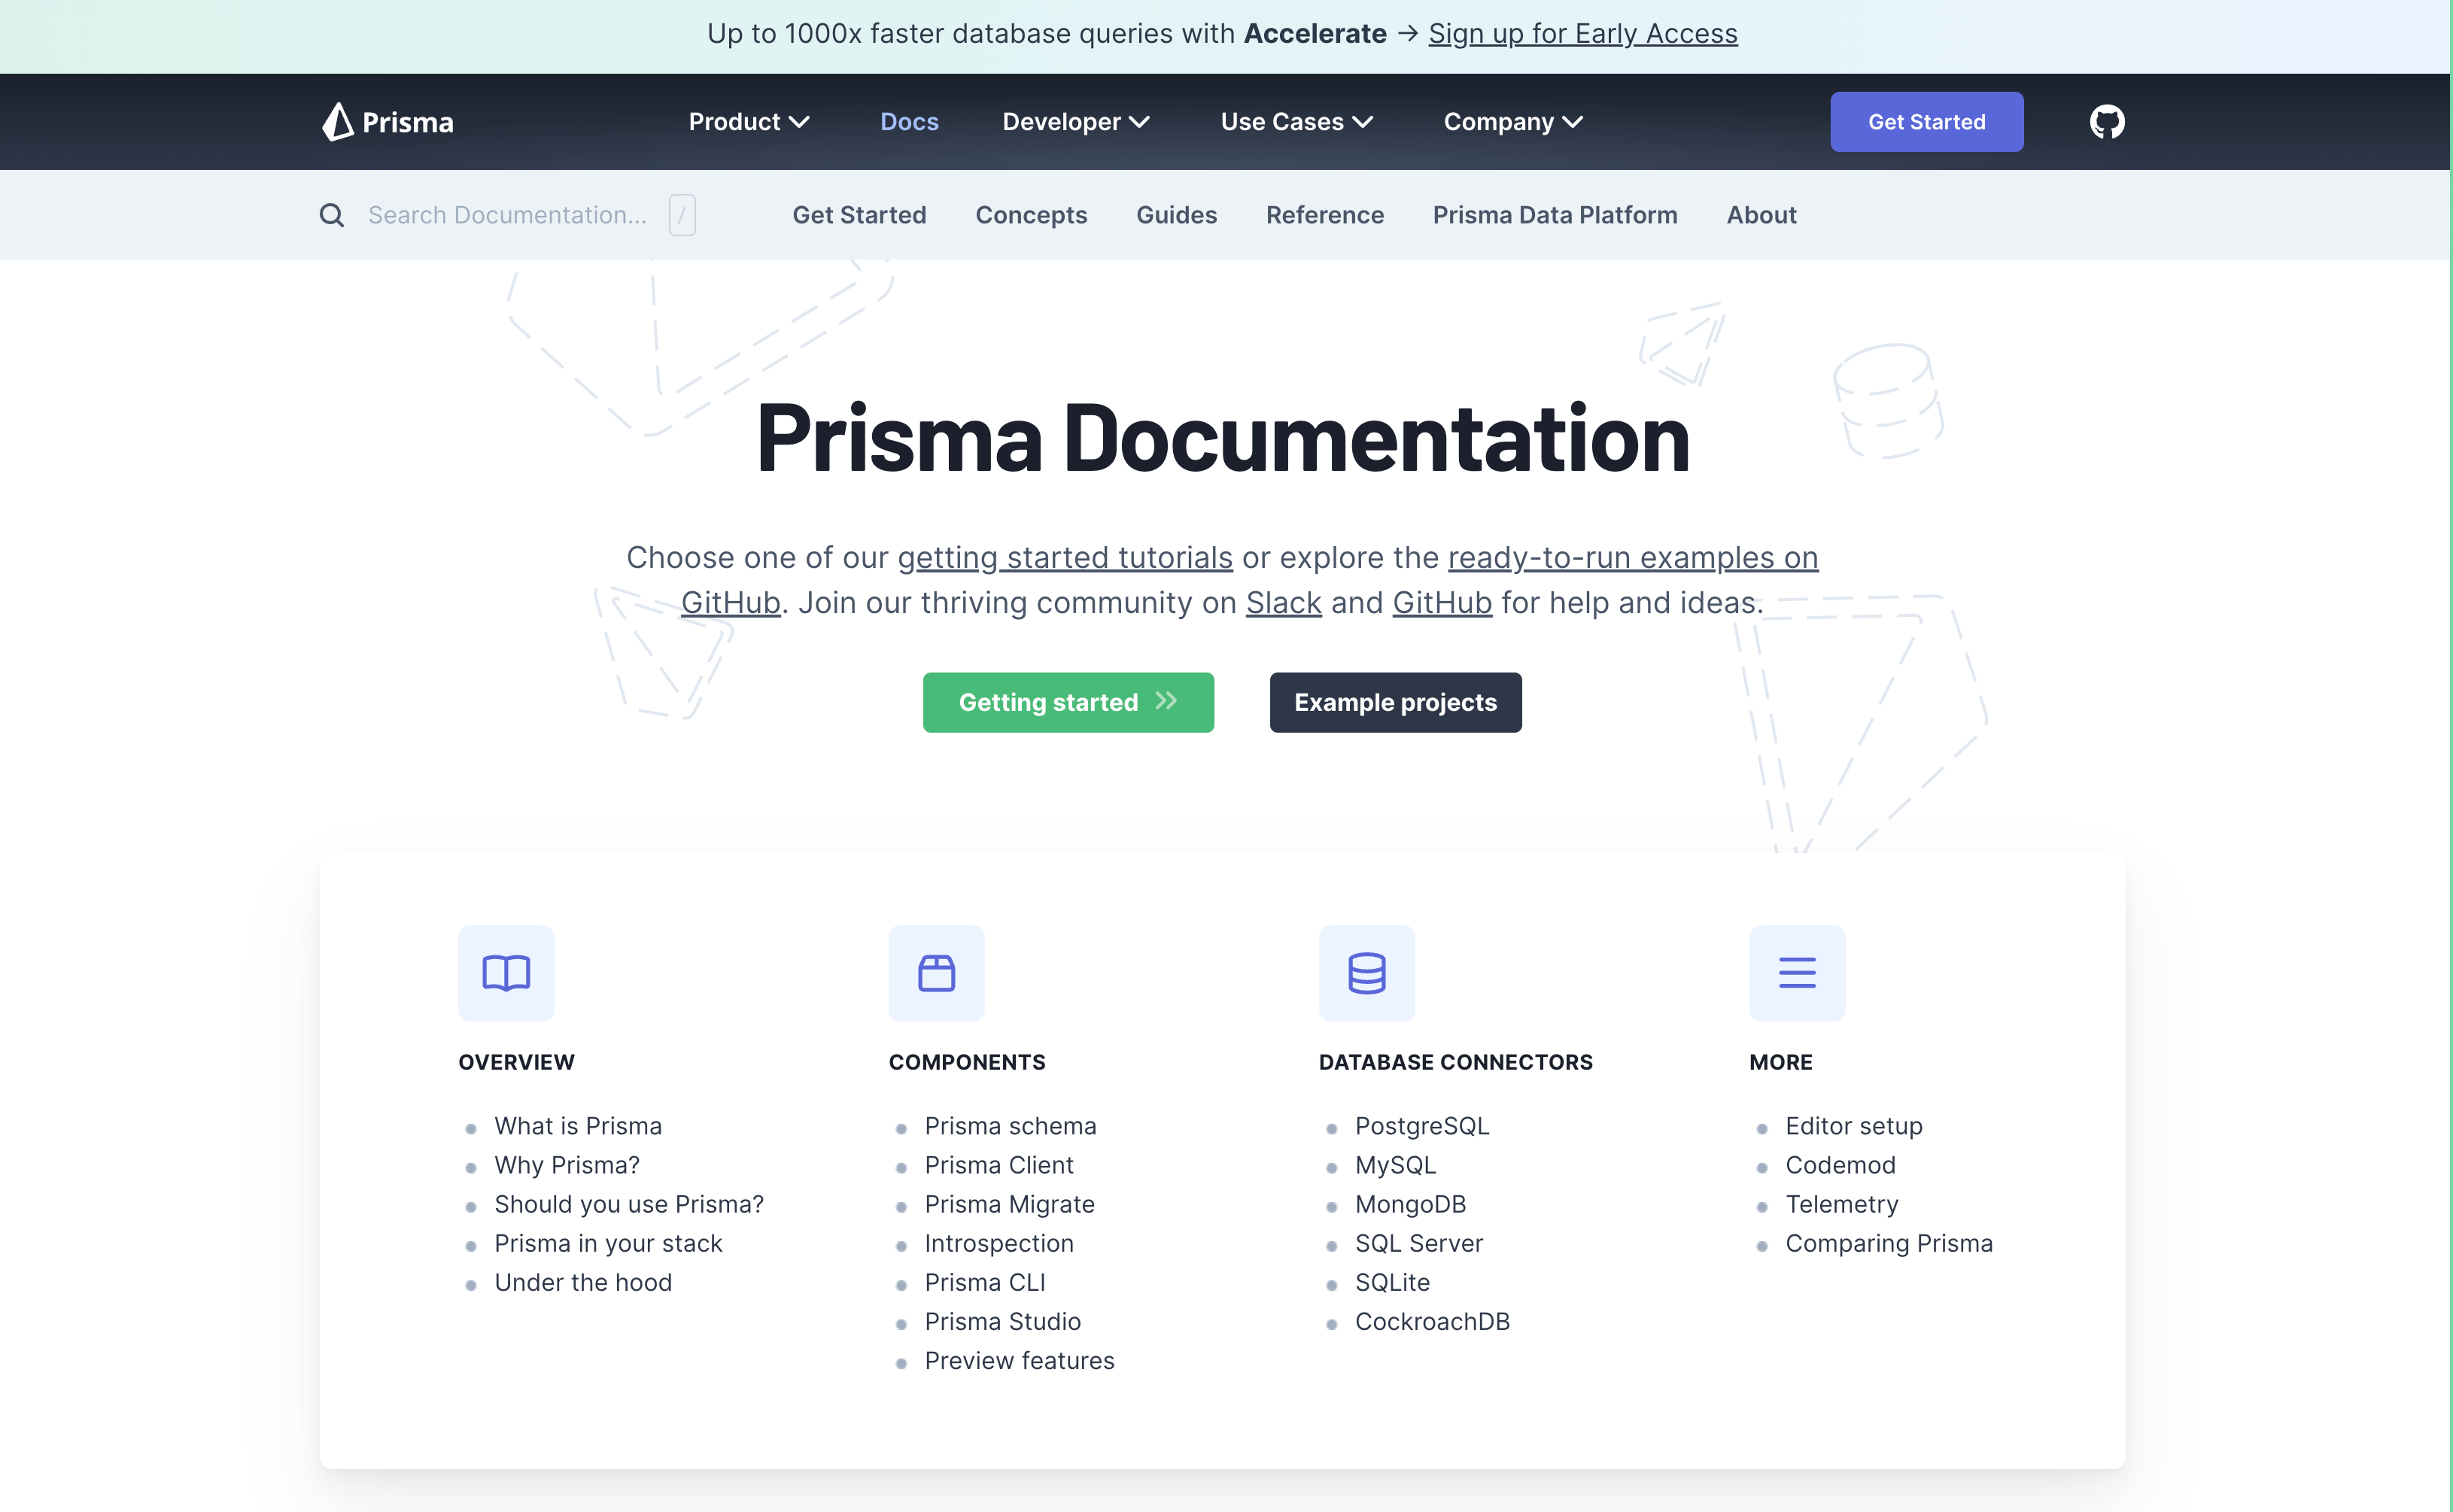Follow the Sign up for Early Access link

(1583, 34)
